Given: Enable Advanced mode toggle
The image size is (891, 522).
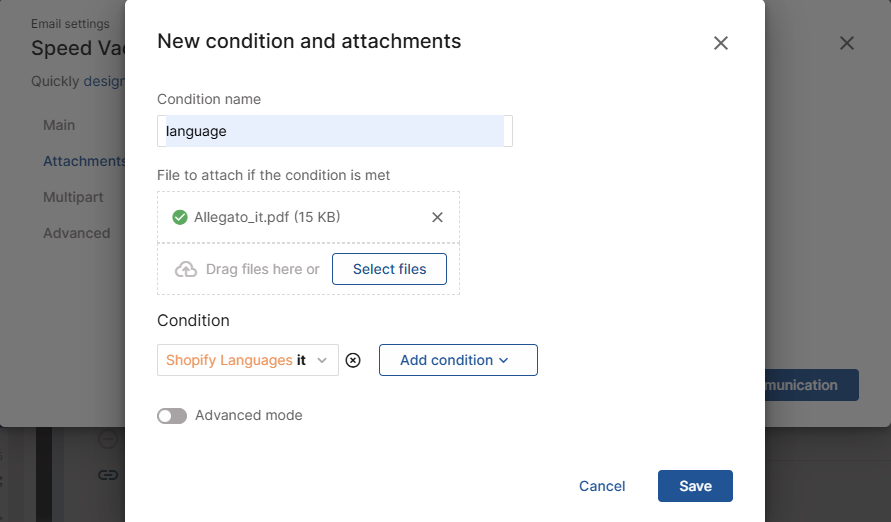Looking at the screenshot, I should 172,415.
